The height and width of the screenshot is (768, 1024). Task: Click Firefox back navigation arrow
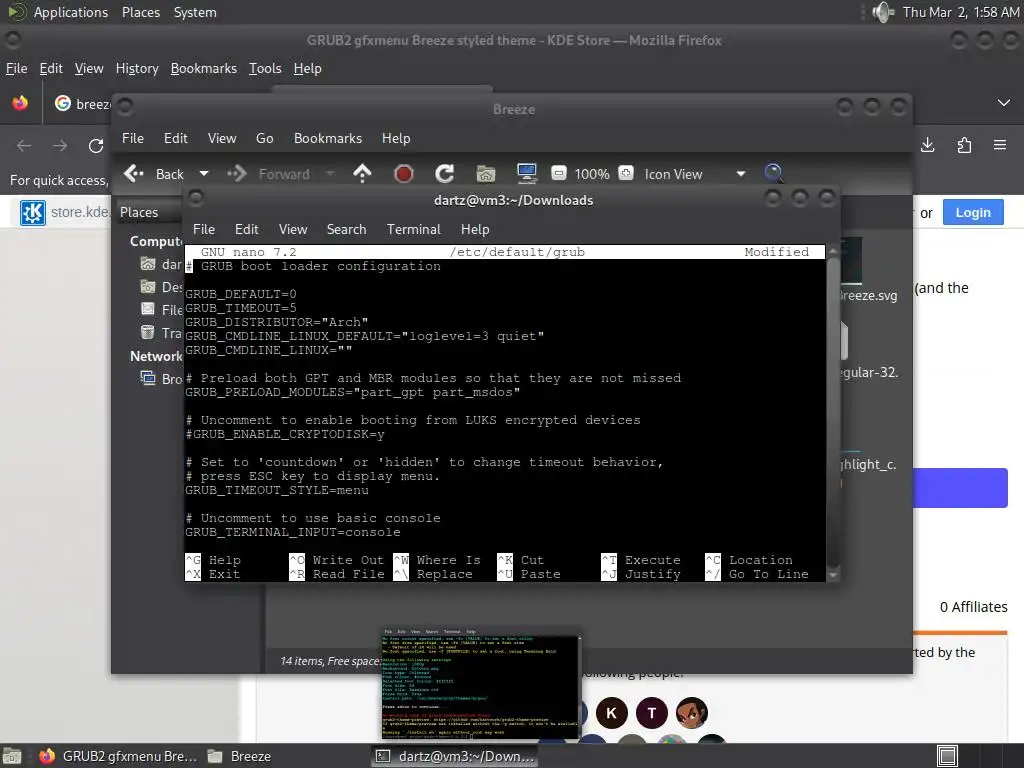24,146
